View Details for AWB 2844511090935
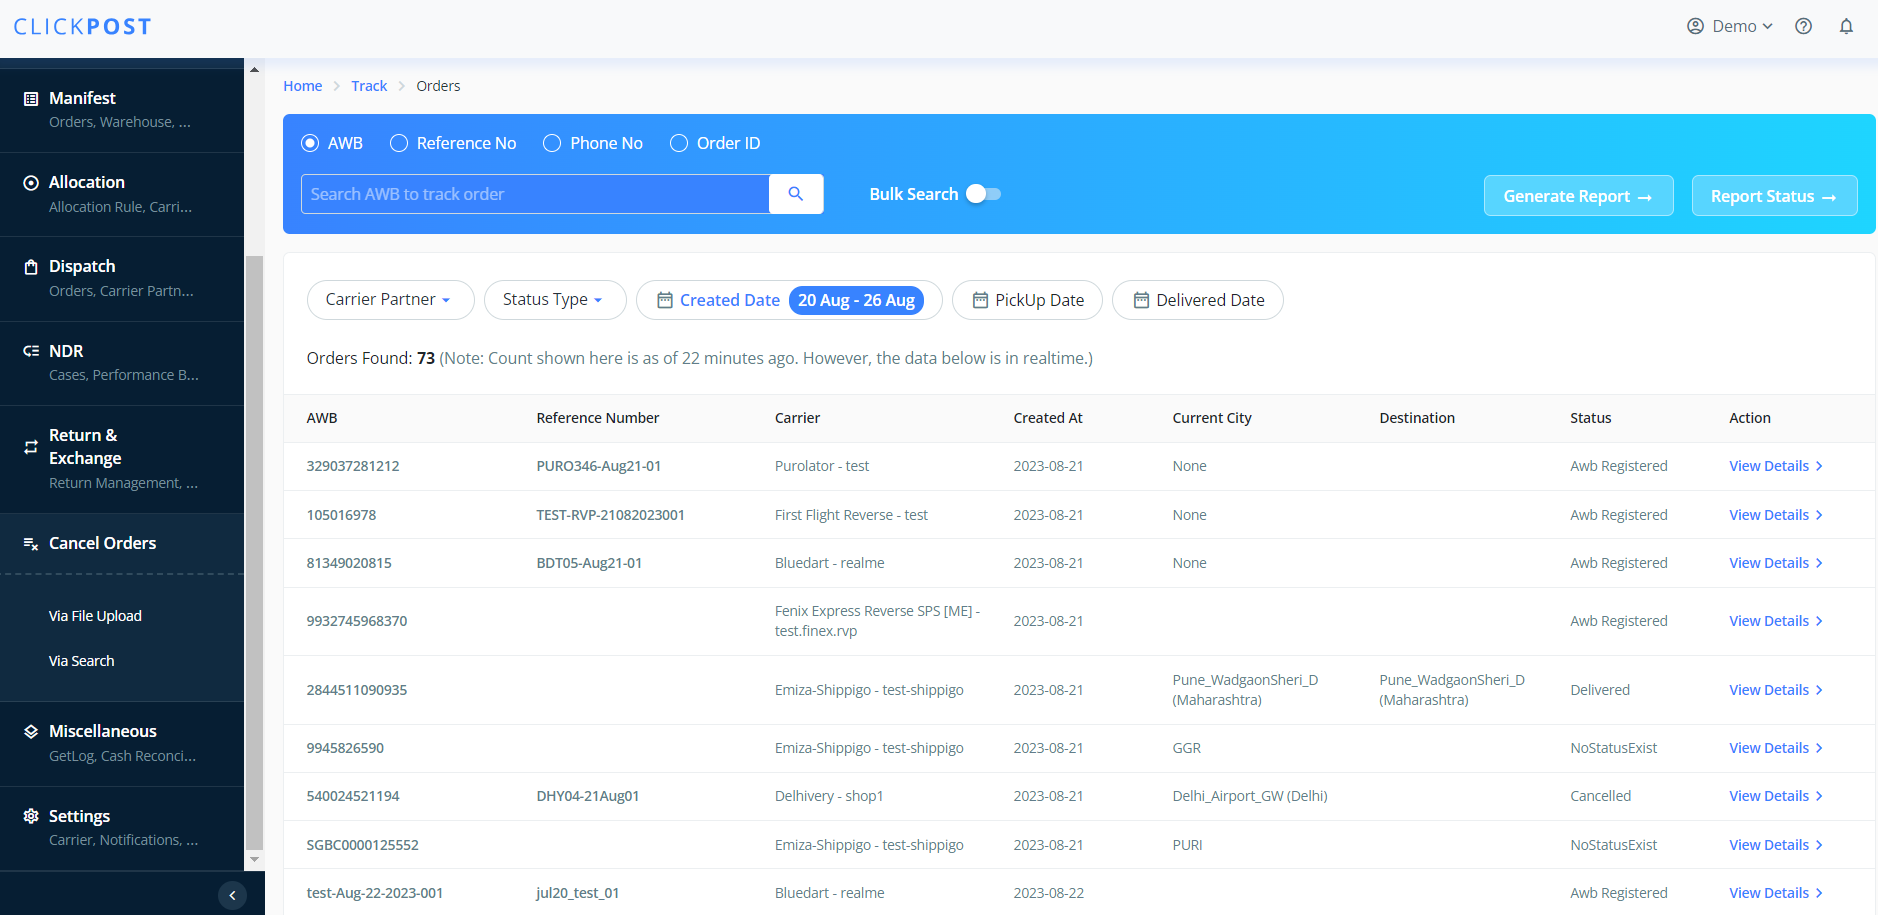This screenshot has height=915, width=1878. [x=1776, y=690]
